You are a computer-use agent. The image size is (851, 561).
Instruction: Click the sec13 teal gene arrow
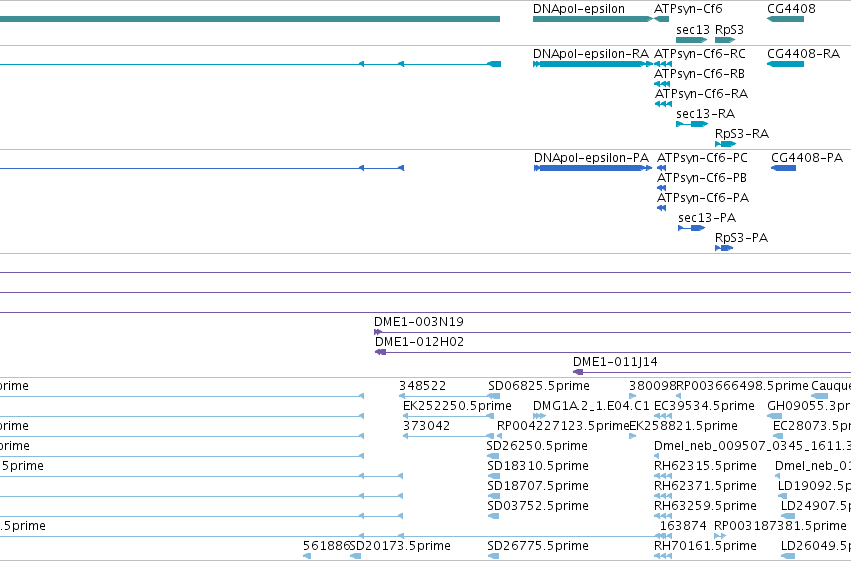click(691, 40)
